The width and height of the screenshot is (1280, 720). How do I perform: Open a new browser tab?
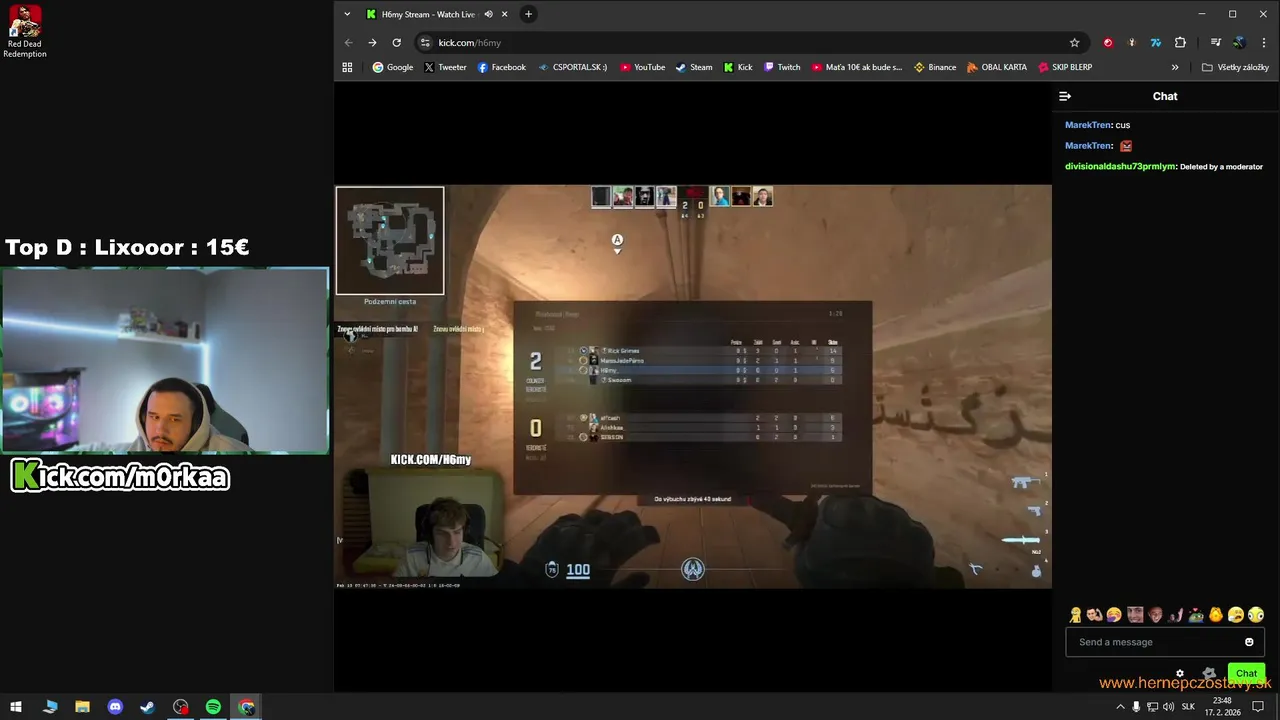[x=528, y=14]
